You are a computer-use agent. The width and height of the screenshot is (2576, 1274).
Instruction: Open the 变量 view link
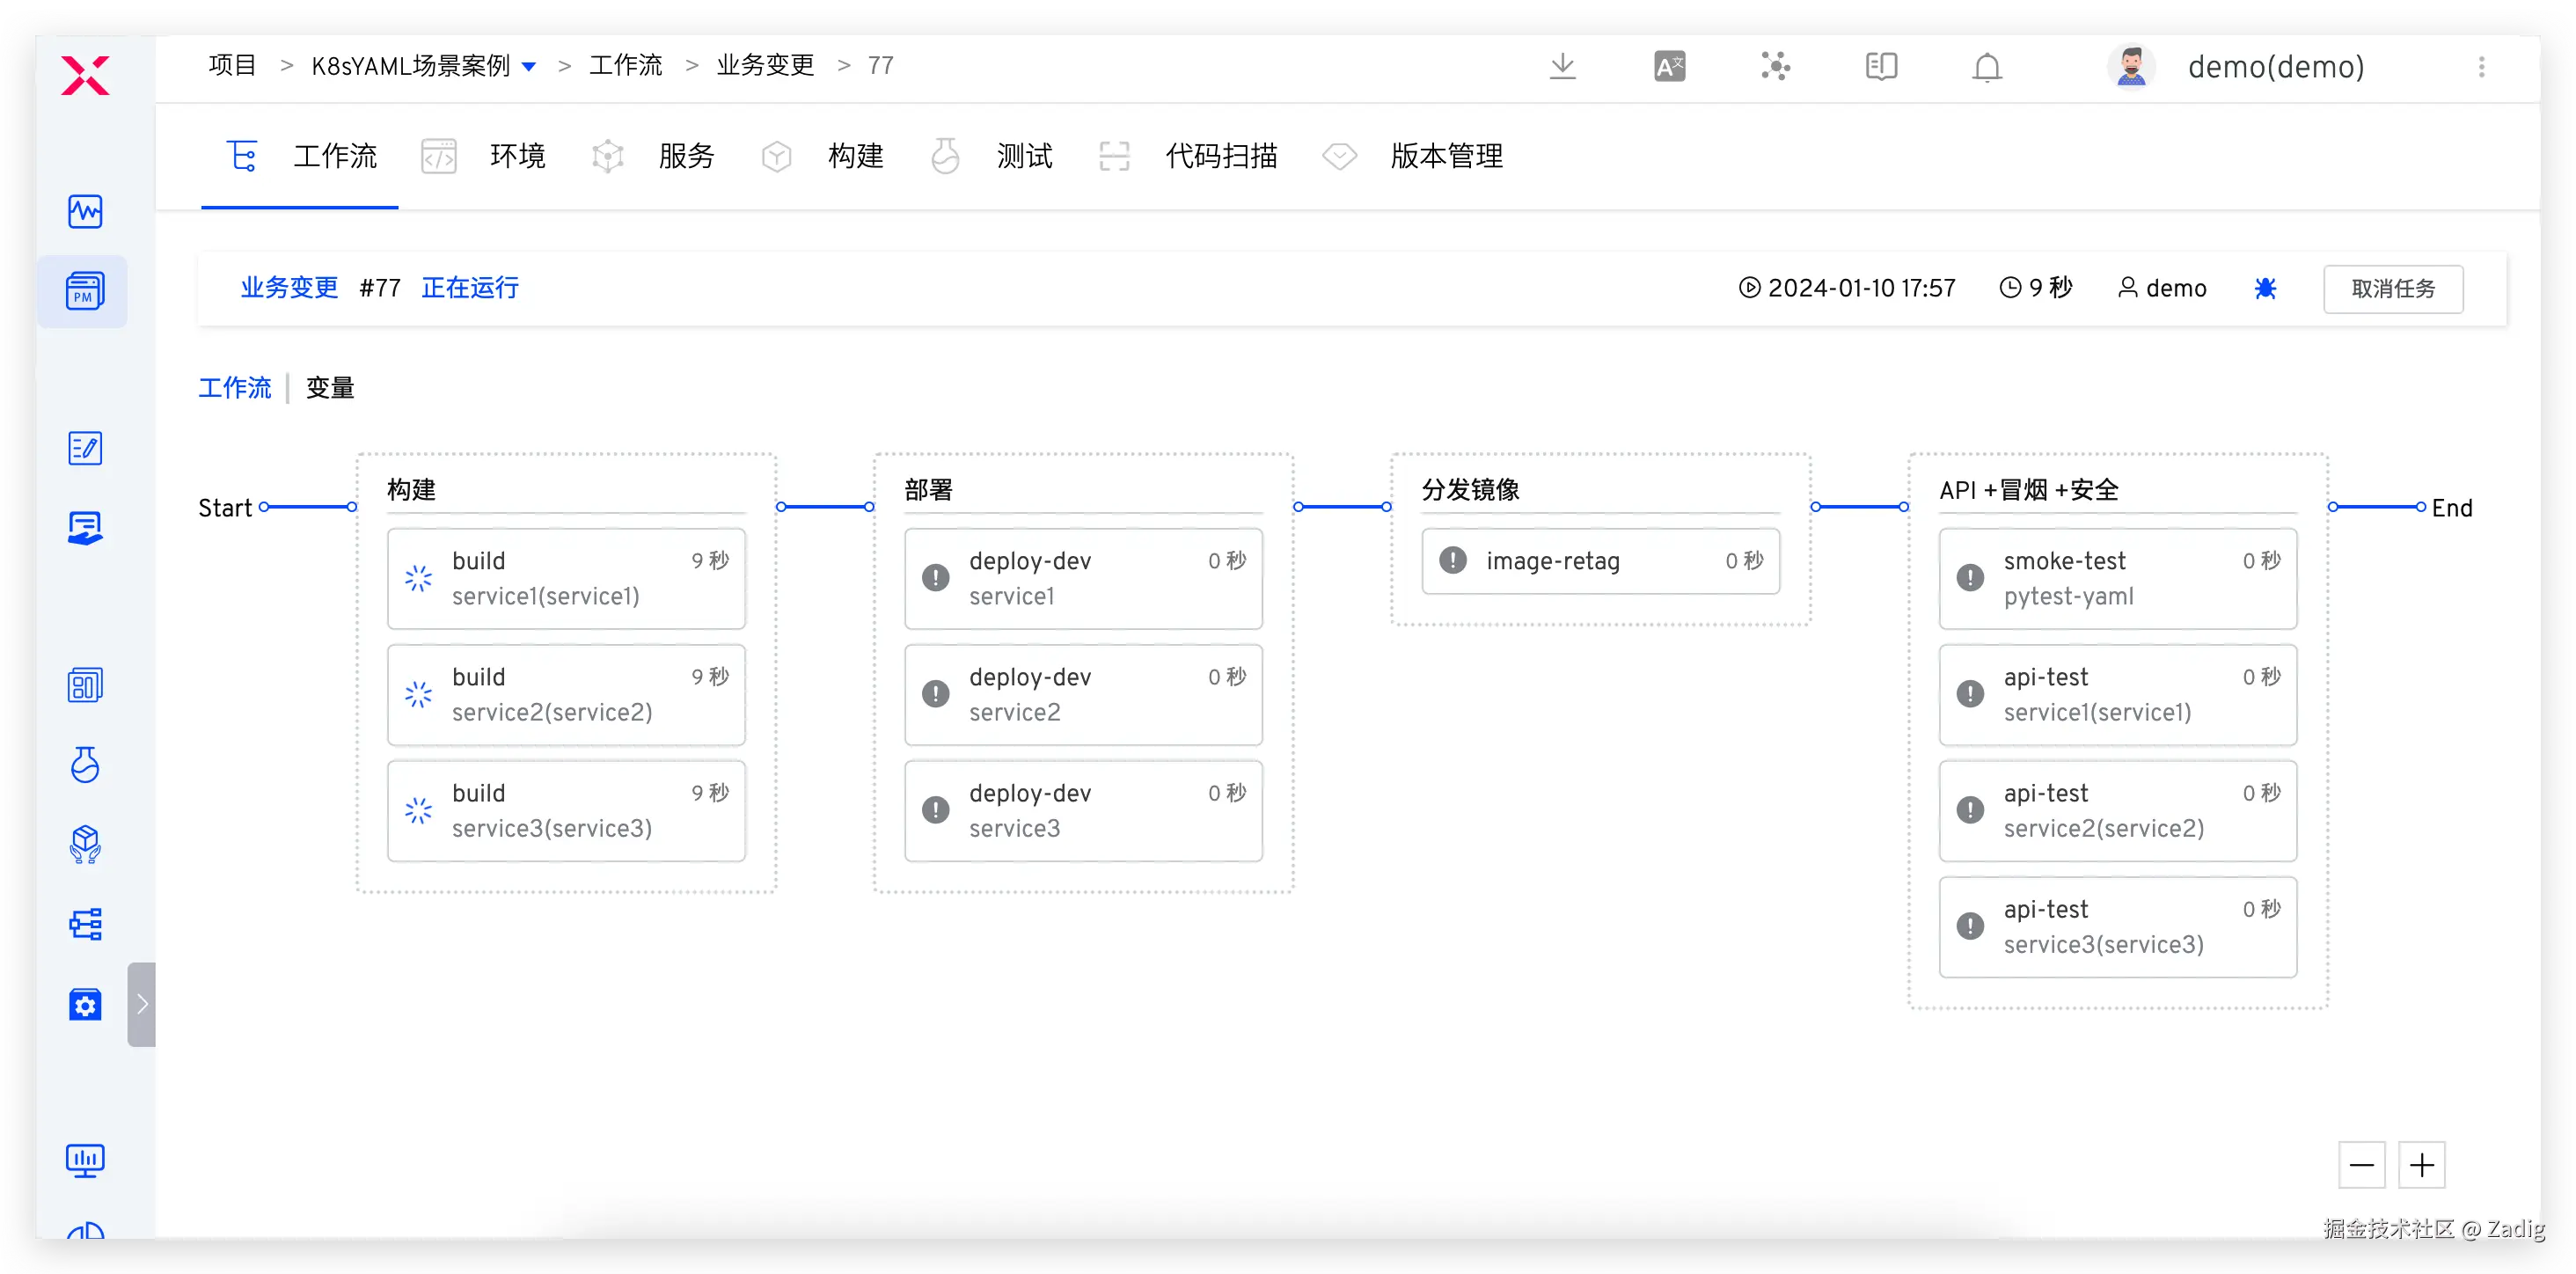(x=330, y=388)
